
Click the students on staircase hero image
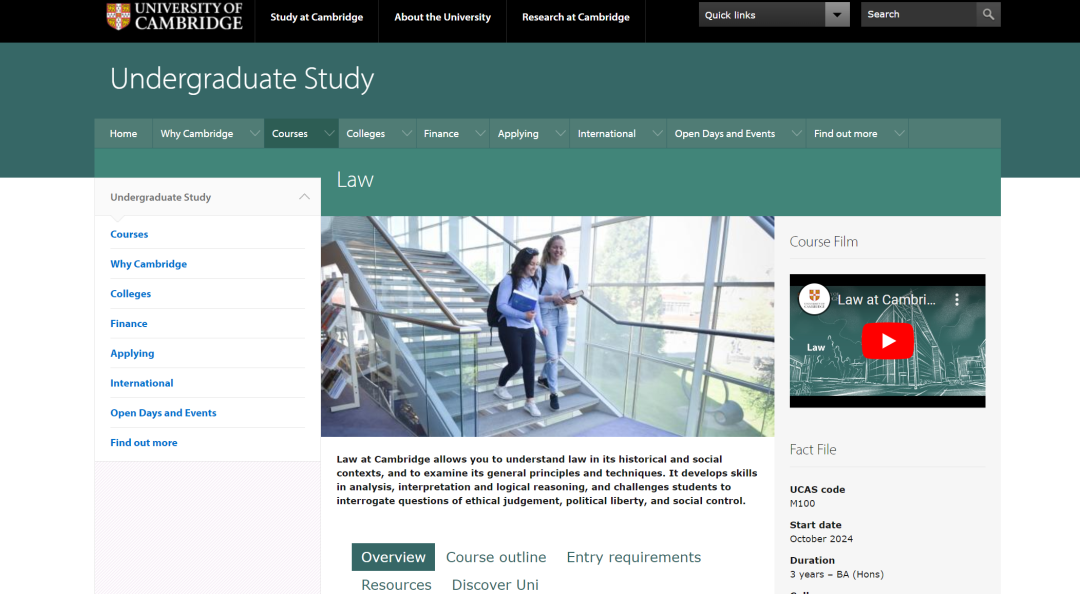coord(548,327)
